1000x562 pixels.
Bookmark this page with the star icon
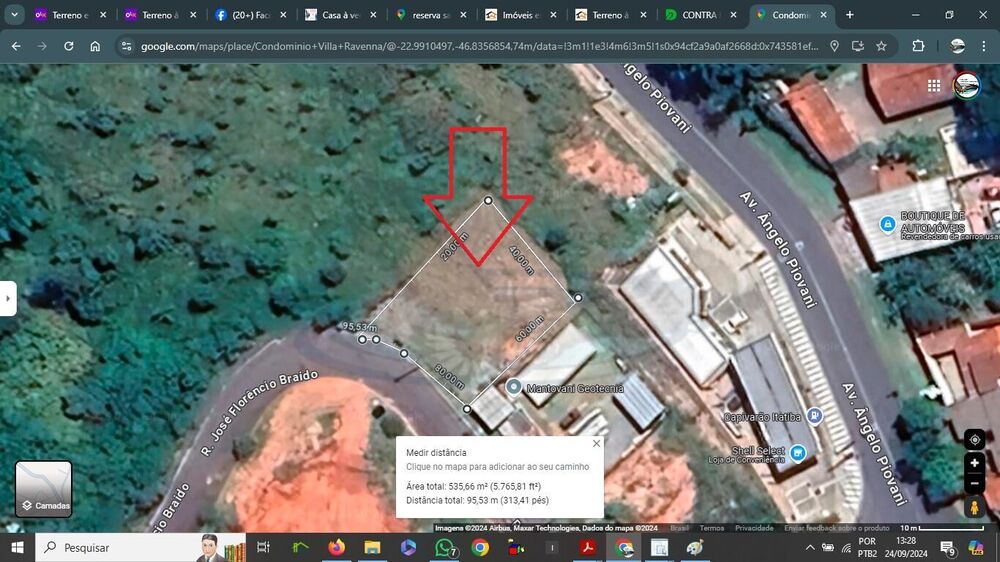881,46
